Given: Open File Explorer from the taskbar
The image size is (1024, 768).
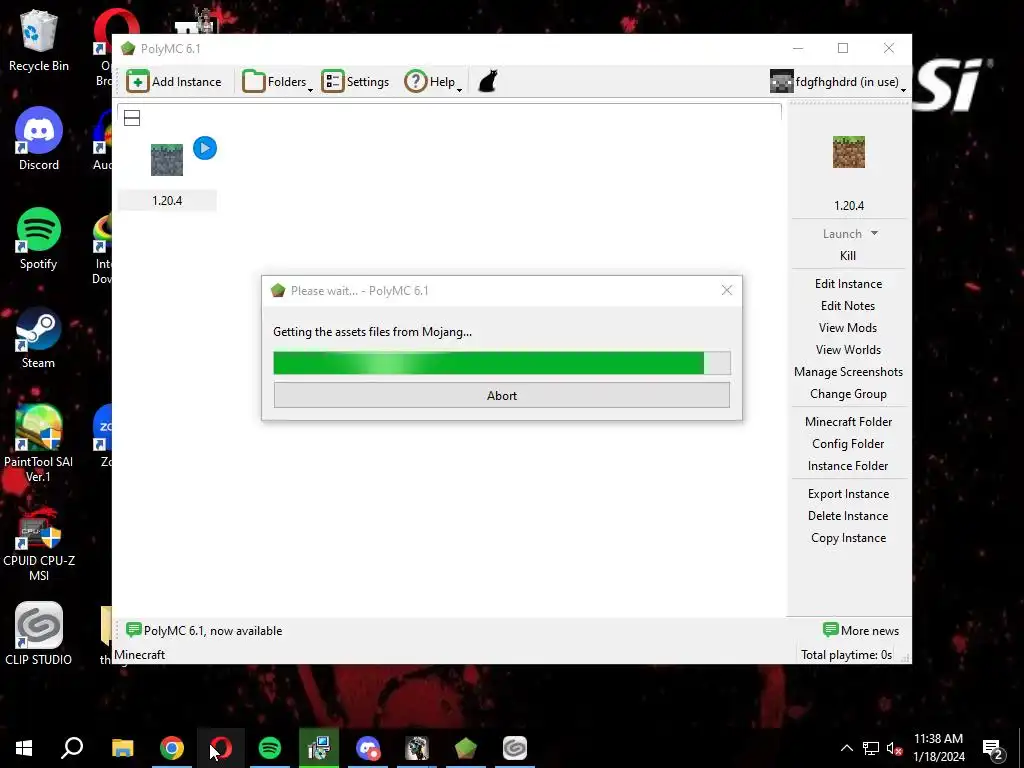Looking at the screenshot, I should [123, 748].
